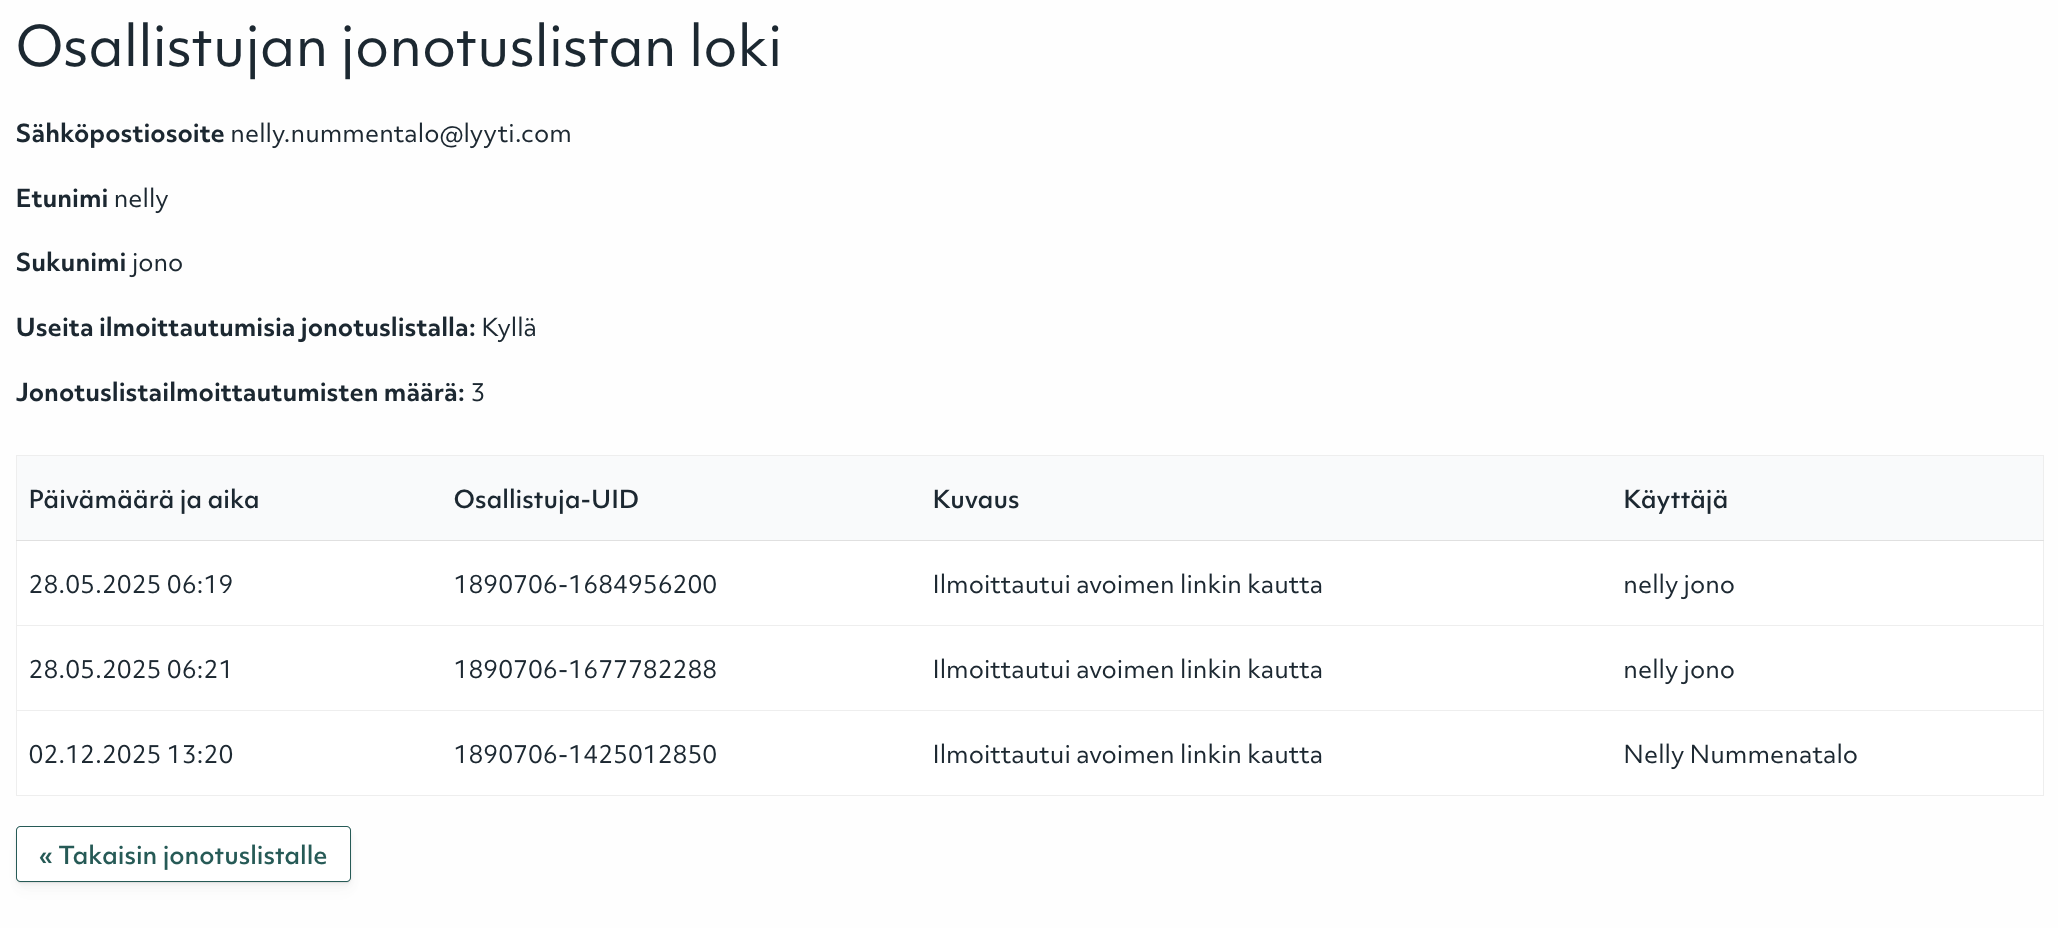Click UID 1890706-1684956200
This screenshot has width=2058, height=928.
click(585, 584)
